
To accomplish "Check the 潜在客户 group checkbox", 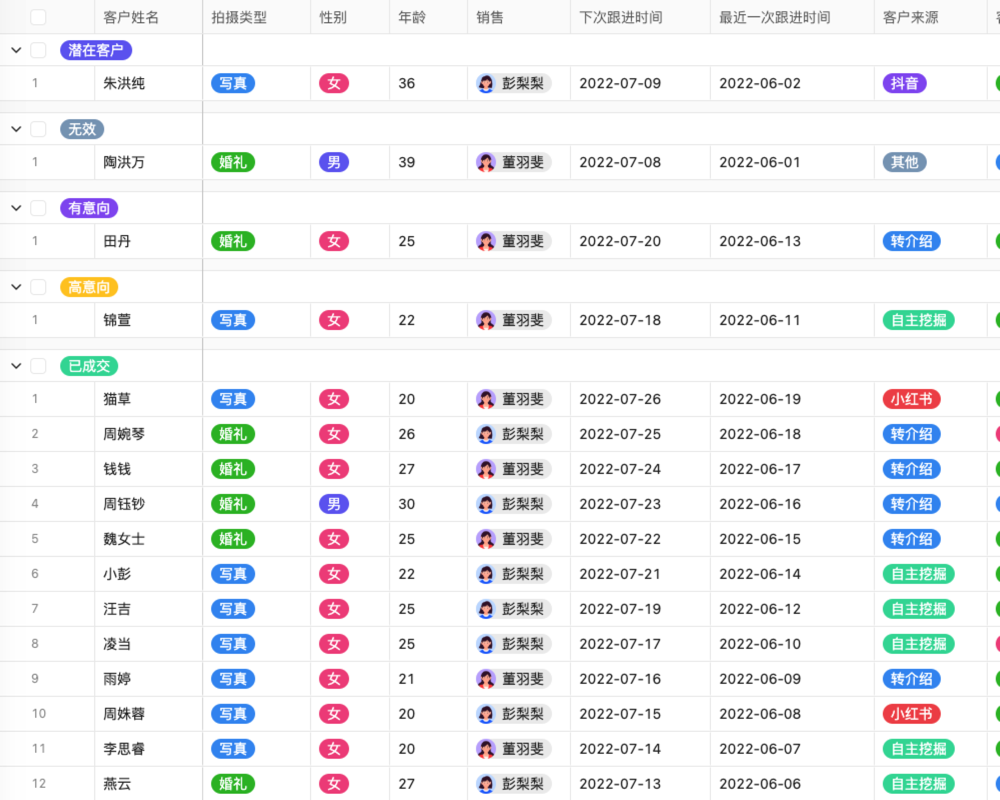I will click(38, 49).
